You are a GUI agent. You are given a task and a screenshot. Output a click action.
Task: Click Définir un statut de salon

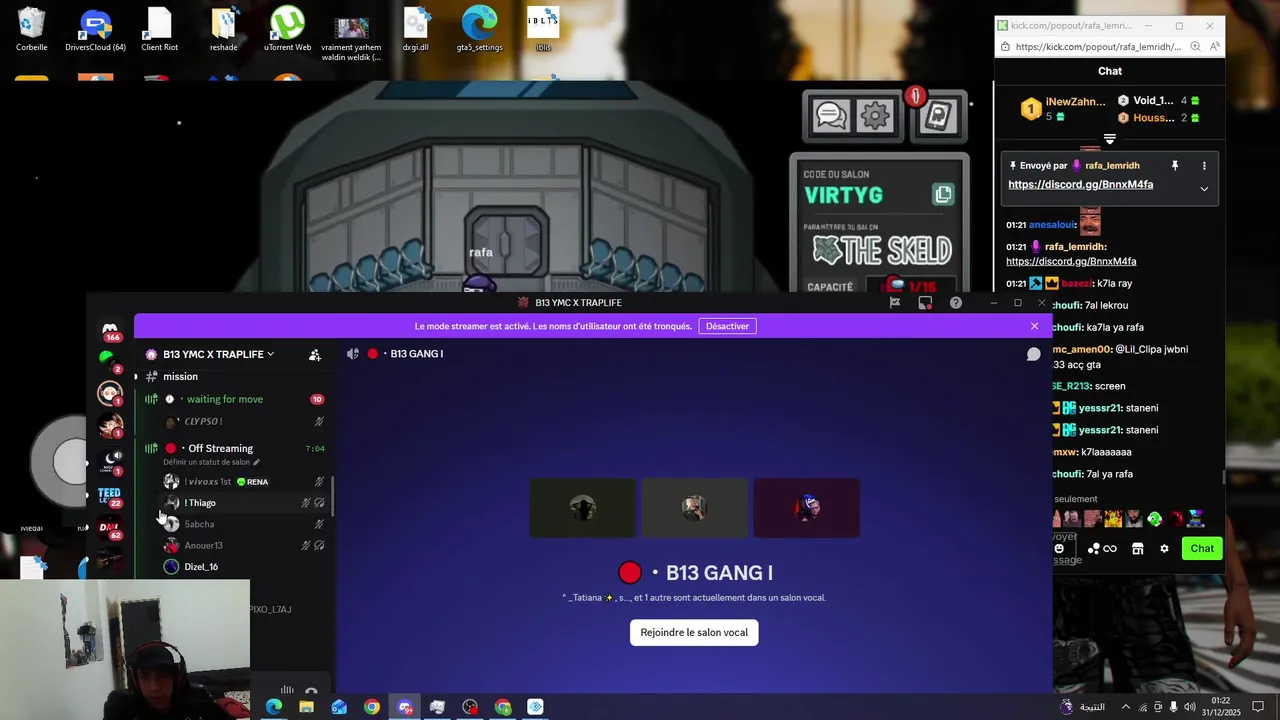[x=211, y=462]
